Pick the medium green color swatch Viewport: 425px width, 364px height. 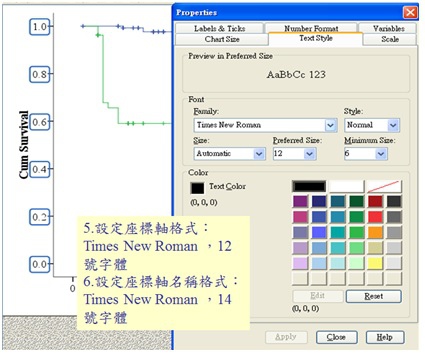pos(356,232)
